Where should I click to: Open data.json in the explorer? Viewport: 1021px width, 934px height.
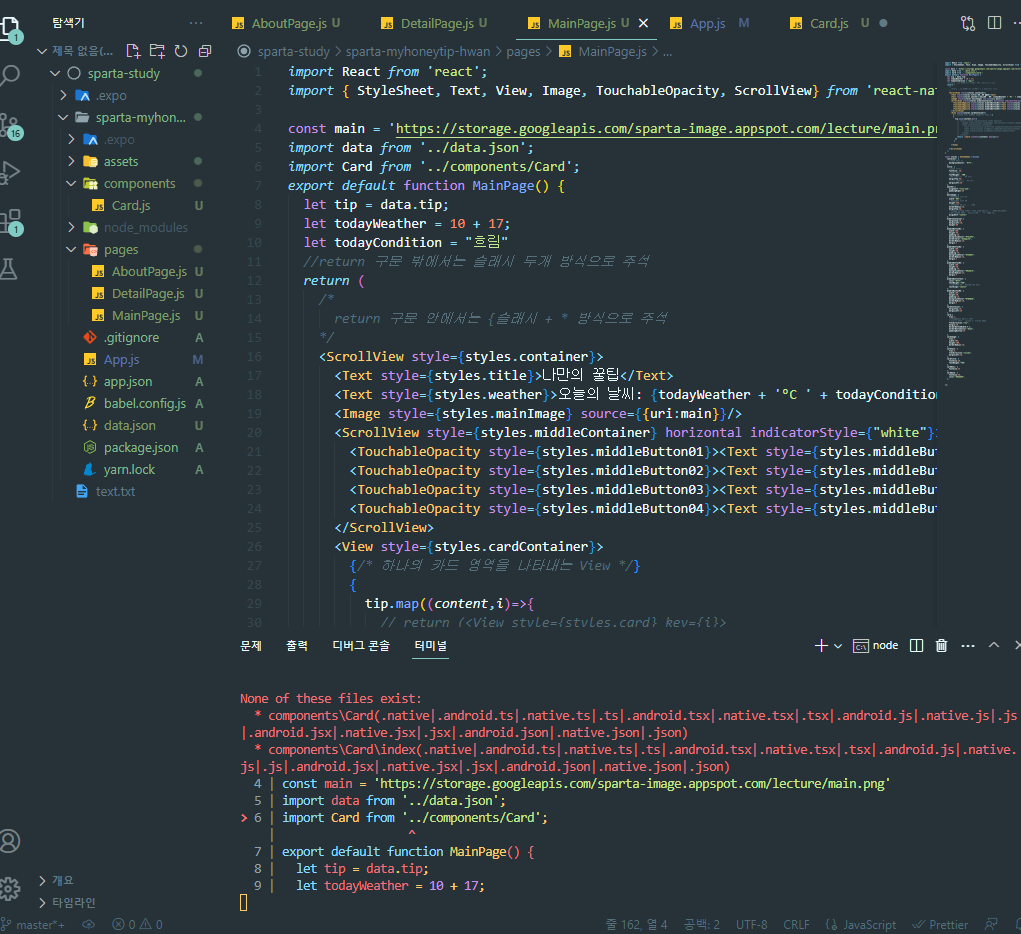tap(130, 426)
